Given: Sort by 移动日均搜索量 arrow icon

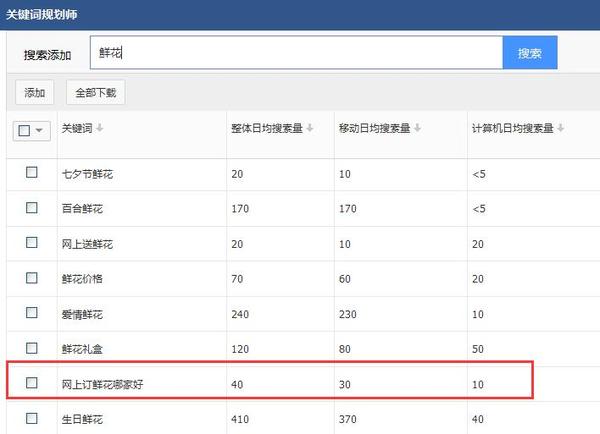Looking at the screenshot, I should (x=417, y=127).
